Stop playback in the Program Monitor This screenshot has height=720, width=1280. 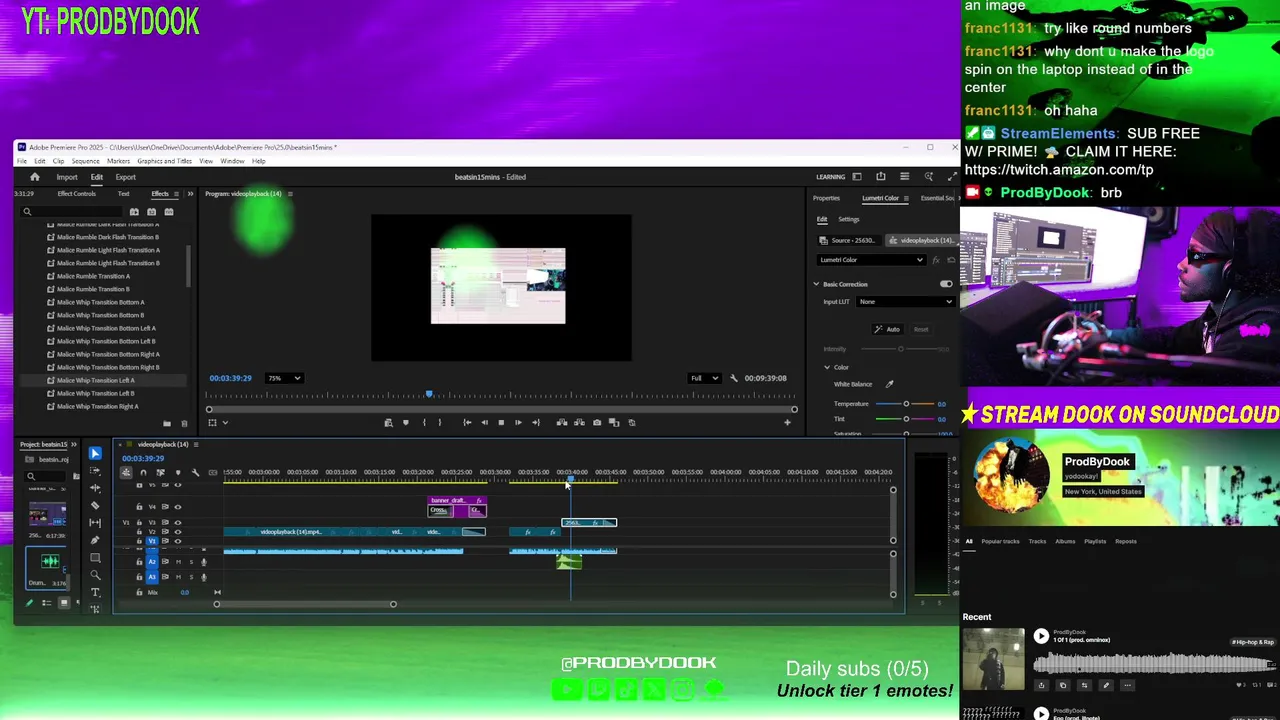(x=501, y=422)
